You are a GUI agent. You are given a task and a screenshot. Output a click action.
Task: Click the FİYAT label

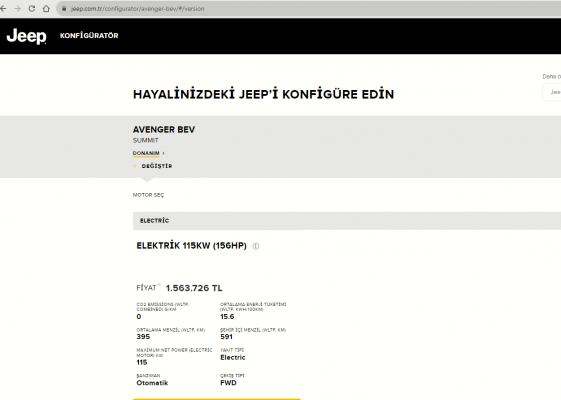point(146,288)
